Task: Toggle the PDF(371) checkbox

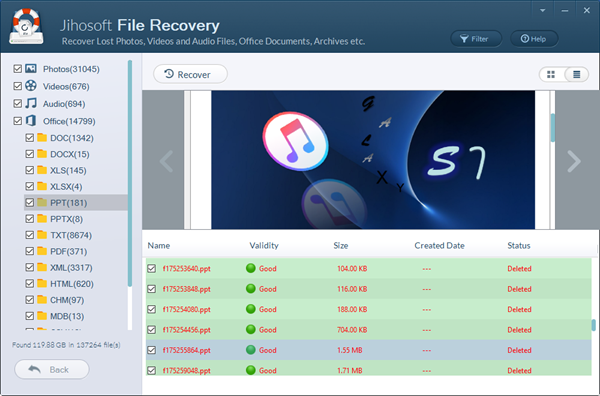Action: tap(29, 251)
